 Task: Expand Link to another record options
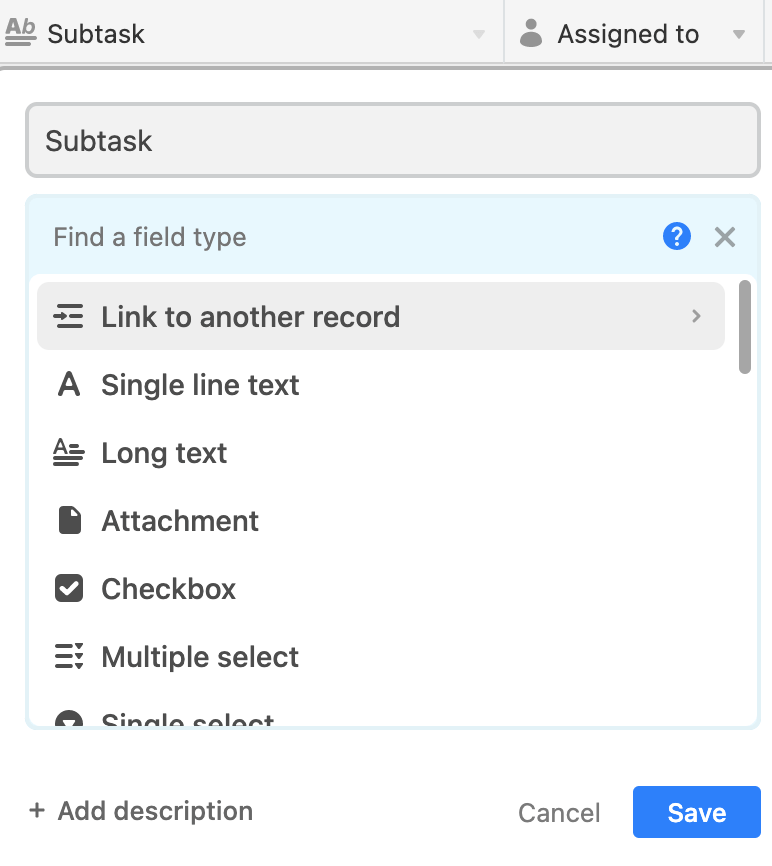[696, 315]
